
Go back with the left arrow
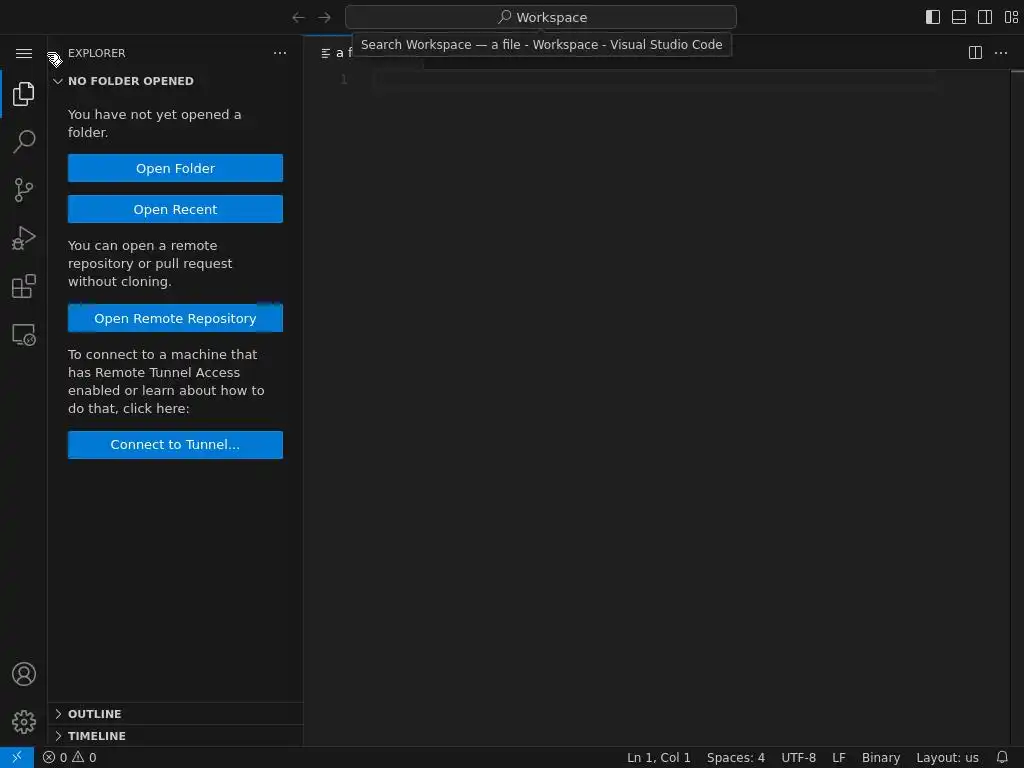coord(298,18)
